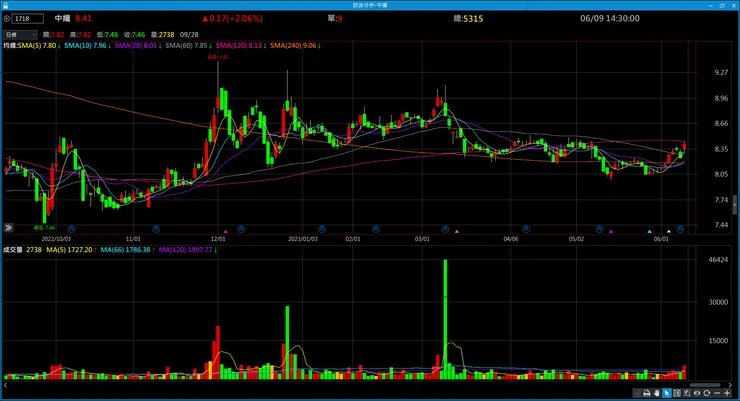The height and width of the screenshot is (401, 740).
Task: Click scroll-left arrow under volume chart
Action: pyautogui.click(x=6, y=385)
